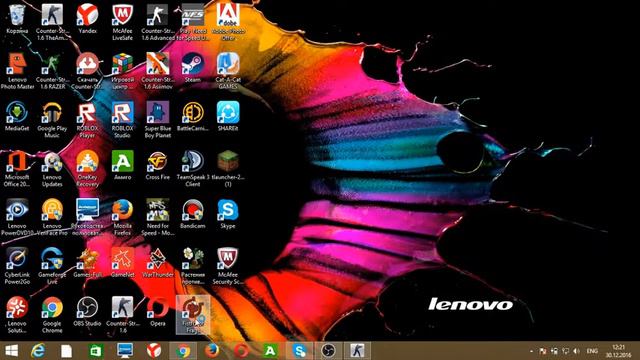Screen dimensions: 640x360
Task: Open the tlauncher Minecraft block icon
Action: tap(228, 169)
